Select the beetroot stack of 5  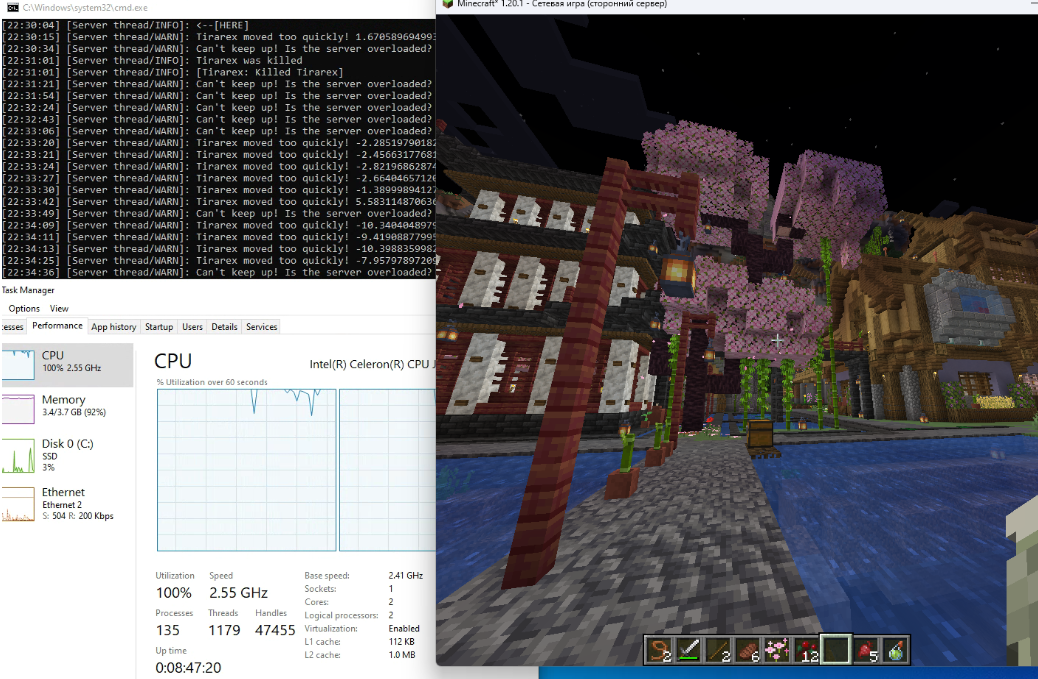865,650
